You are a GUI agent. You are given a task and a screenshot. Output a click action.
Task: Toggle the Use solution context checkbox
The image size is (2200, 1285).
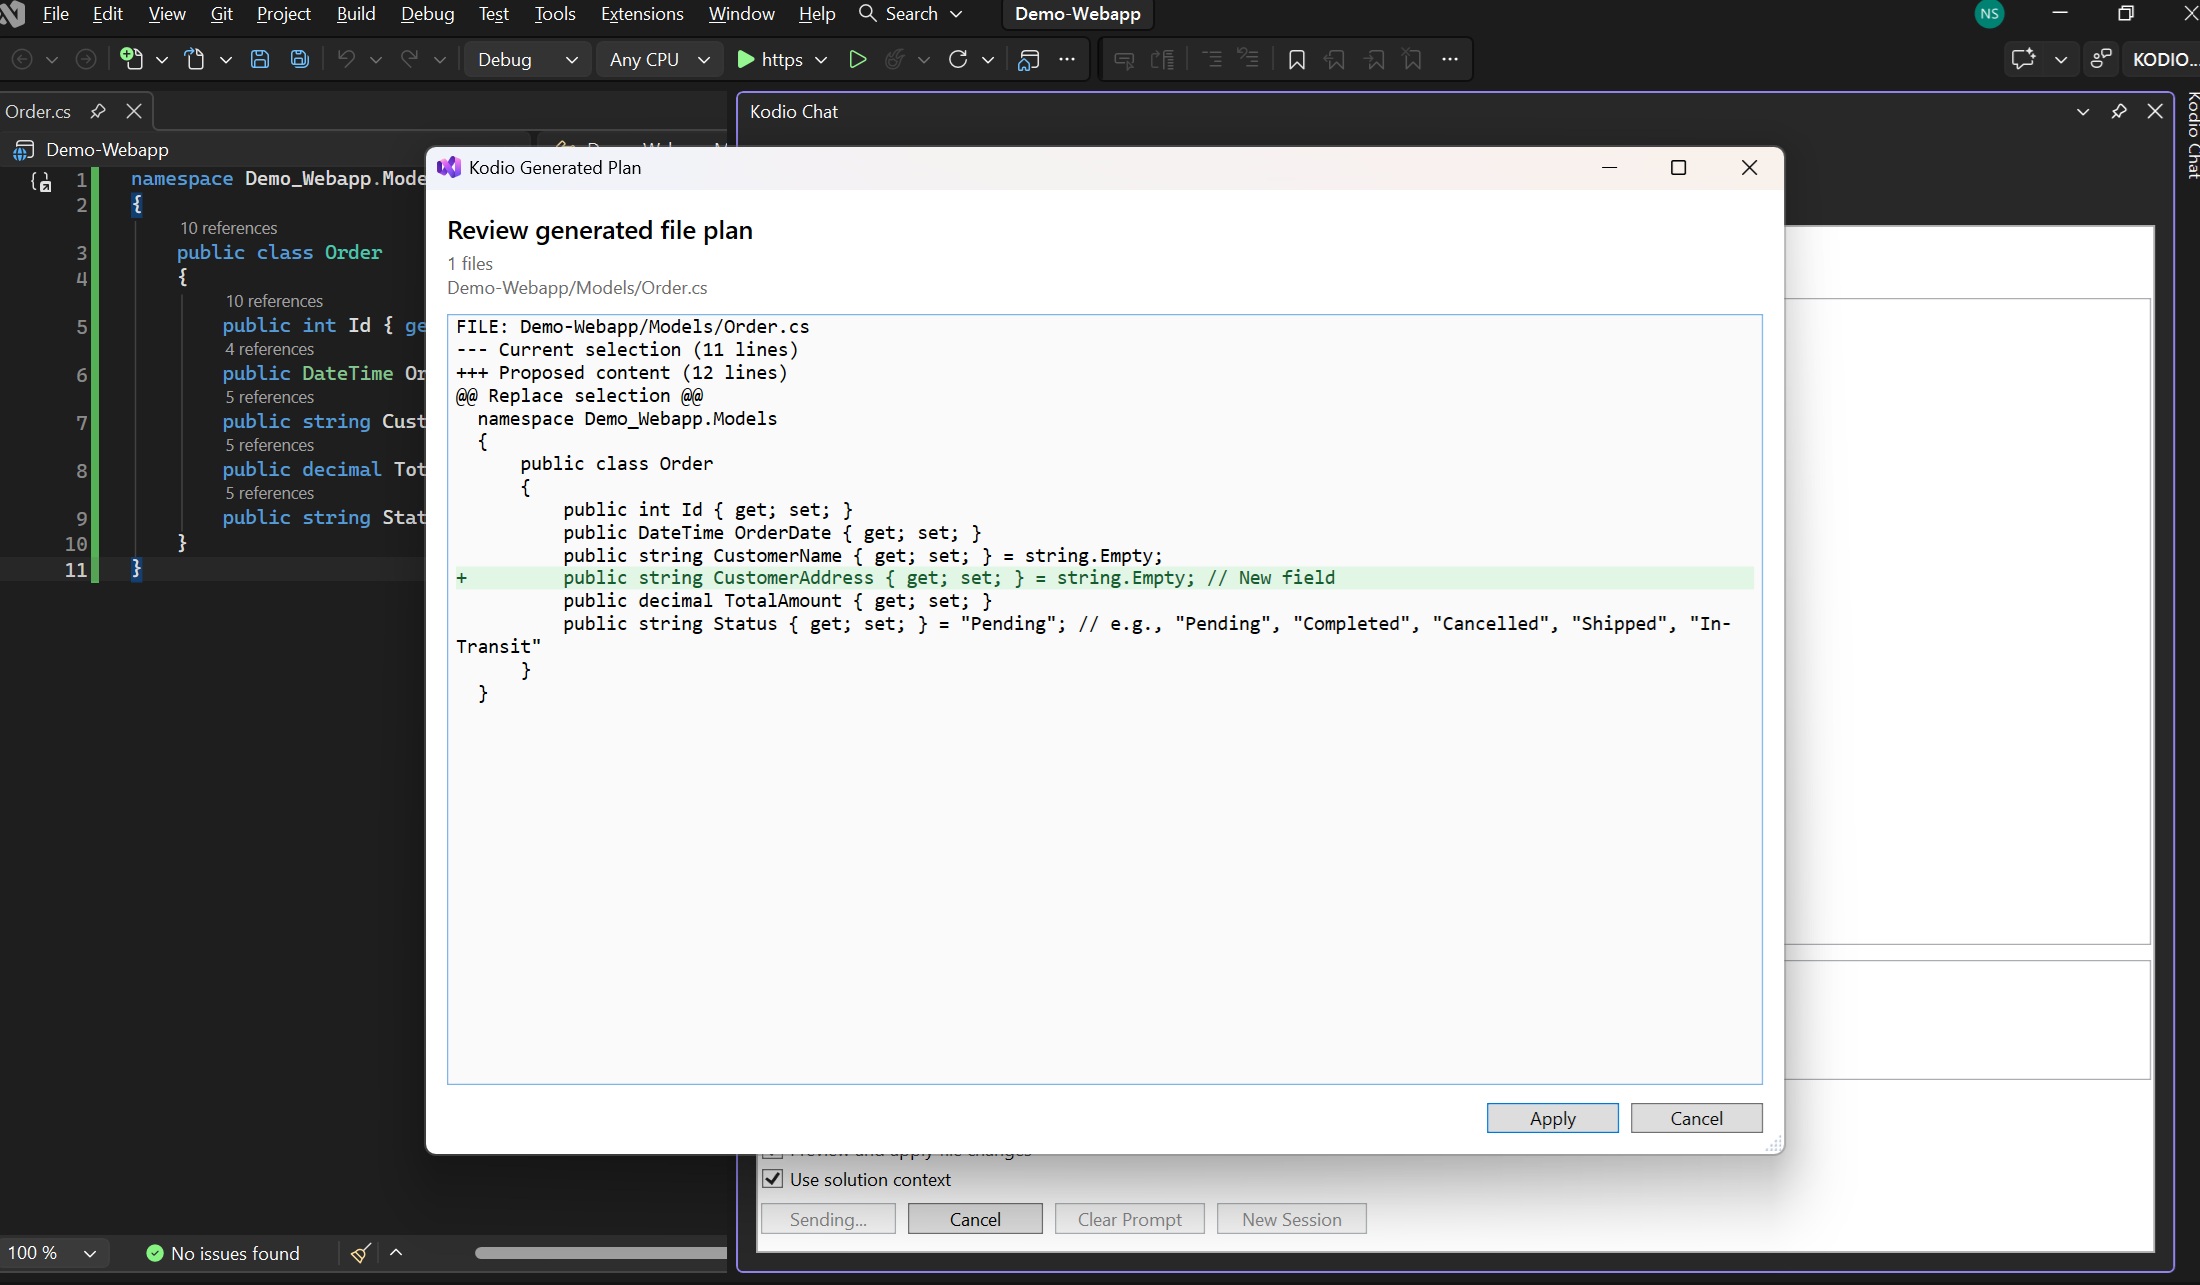click(773, 1178)
